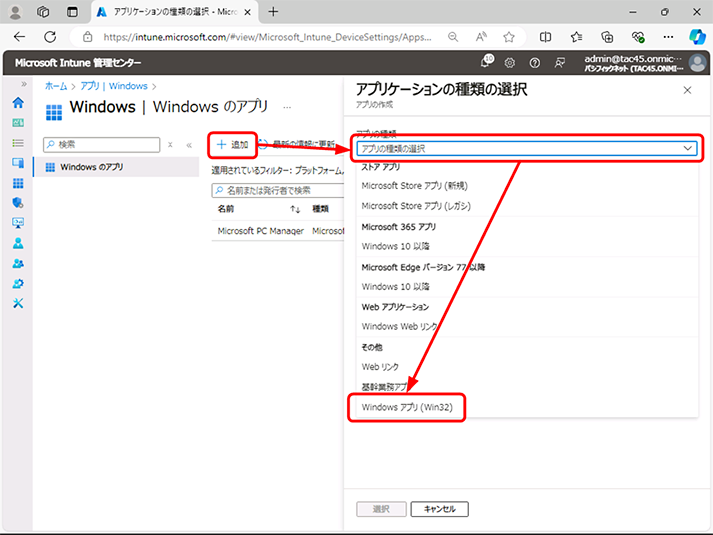713x535 pixels.
Task: Open the Users icon in the sidebar
Action: point(18,243)
